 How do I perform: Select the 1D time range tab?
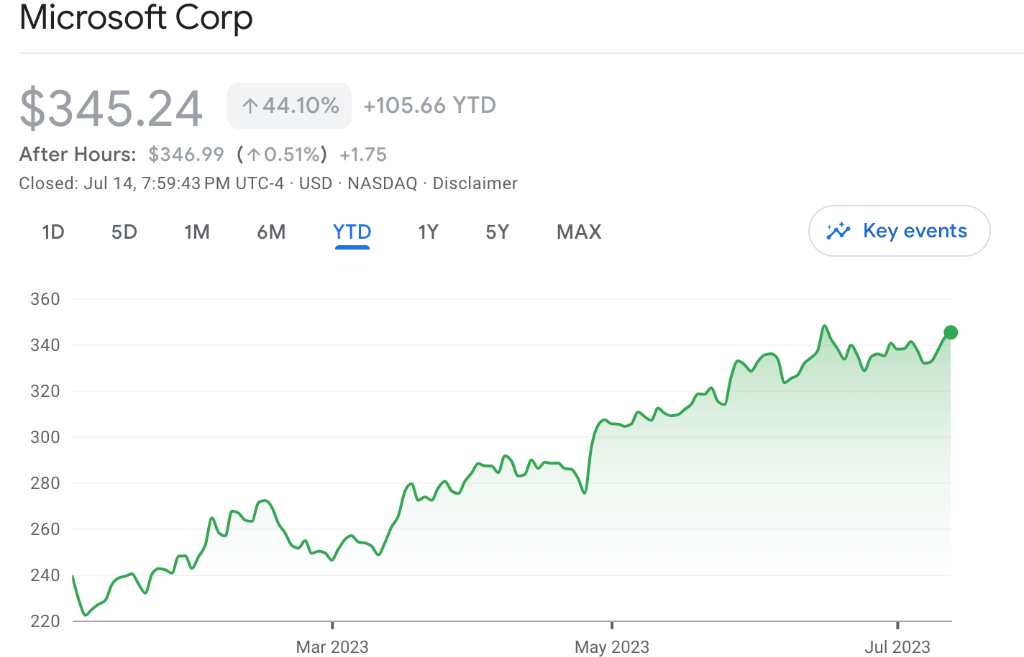coord(53,232)
